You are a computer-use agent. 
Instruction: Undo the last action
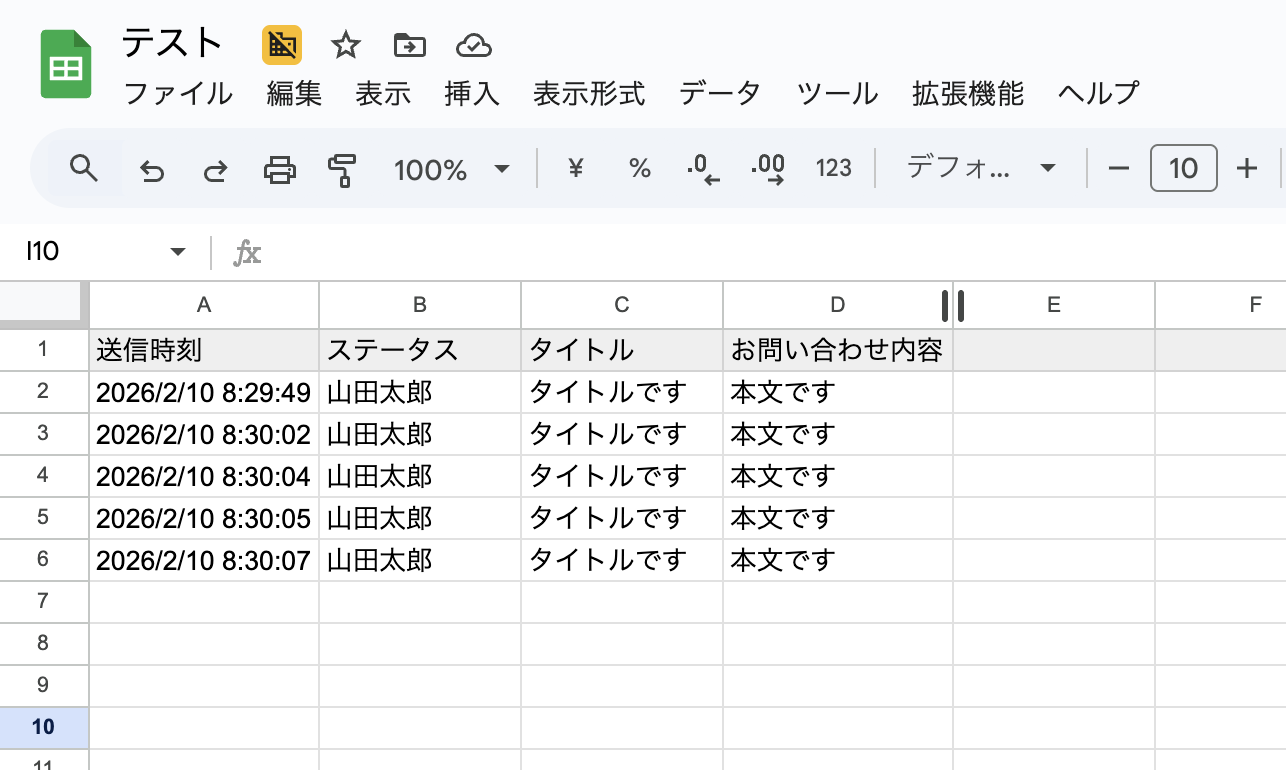tap(152, 170)
